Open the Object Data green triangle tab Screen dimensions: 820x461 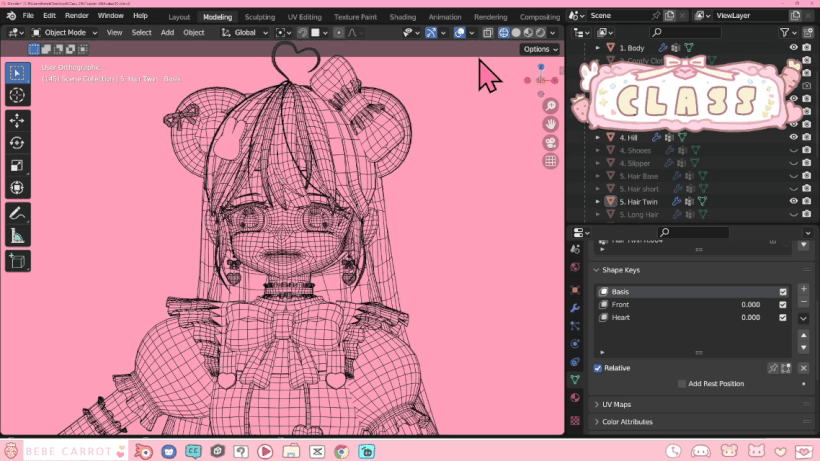pyautogui.click(x=575, y=379)
